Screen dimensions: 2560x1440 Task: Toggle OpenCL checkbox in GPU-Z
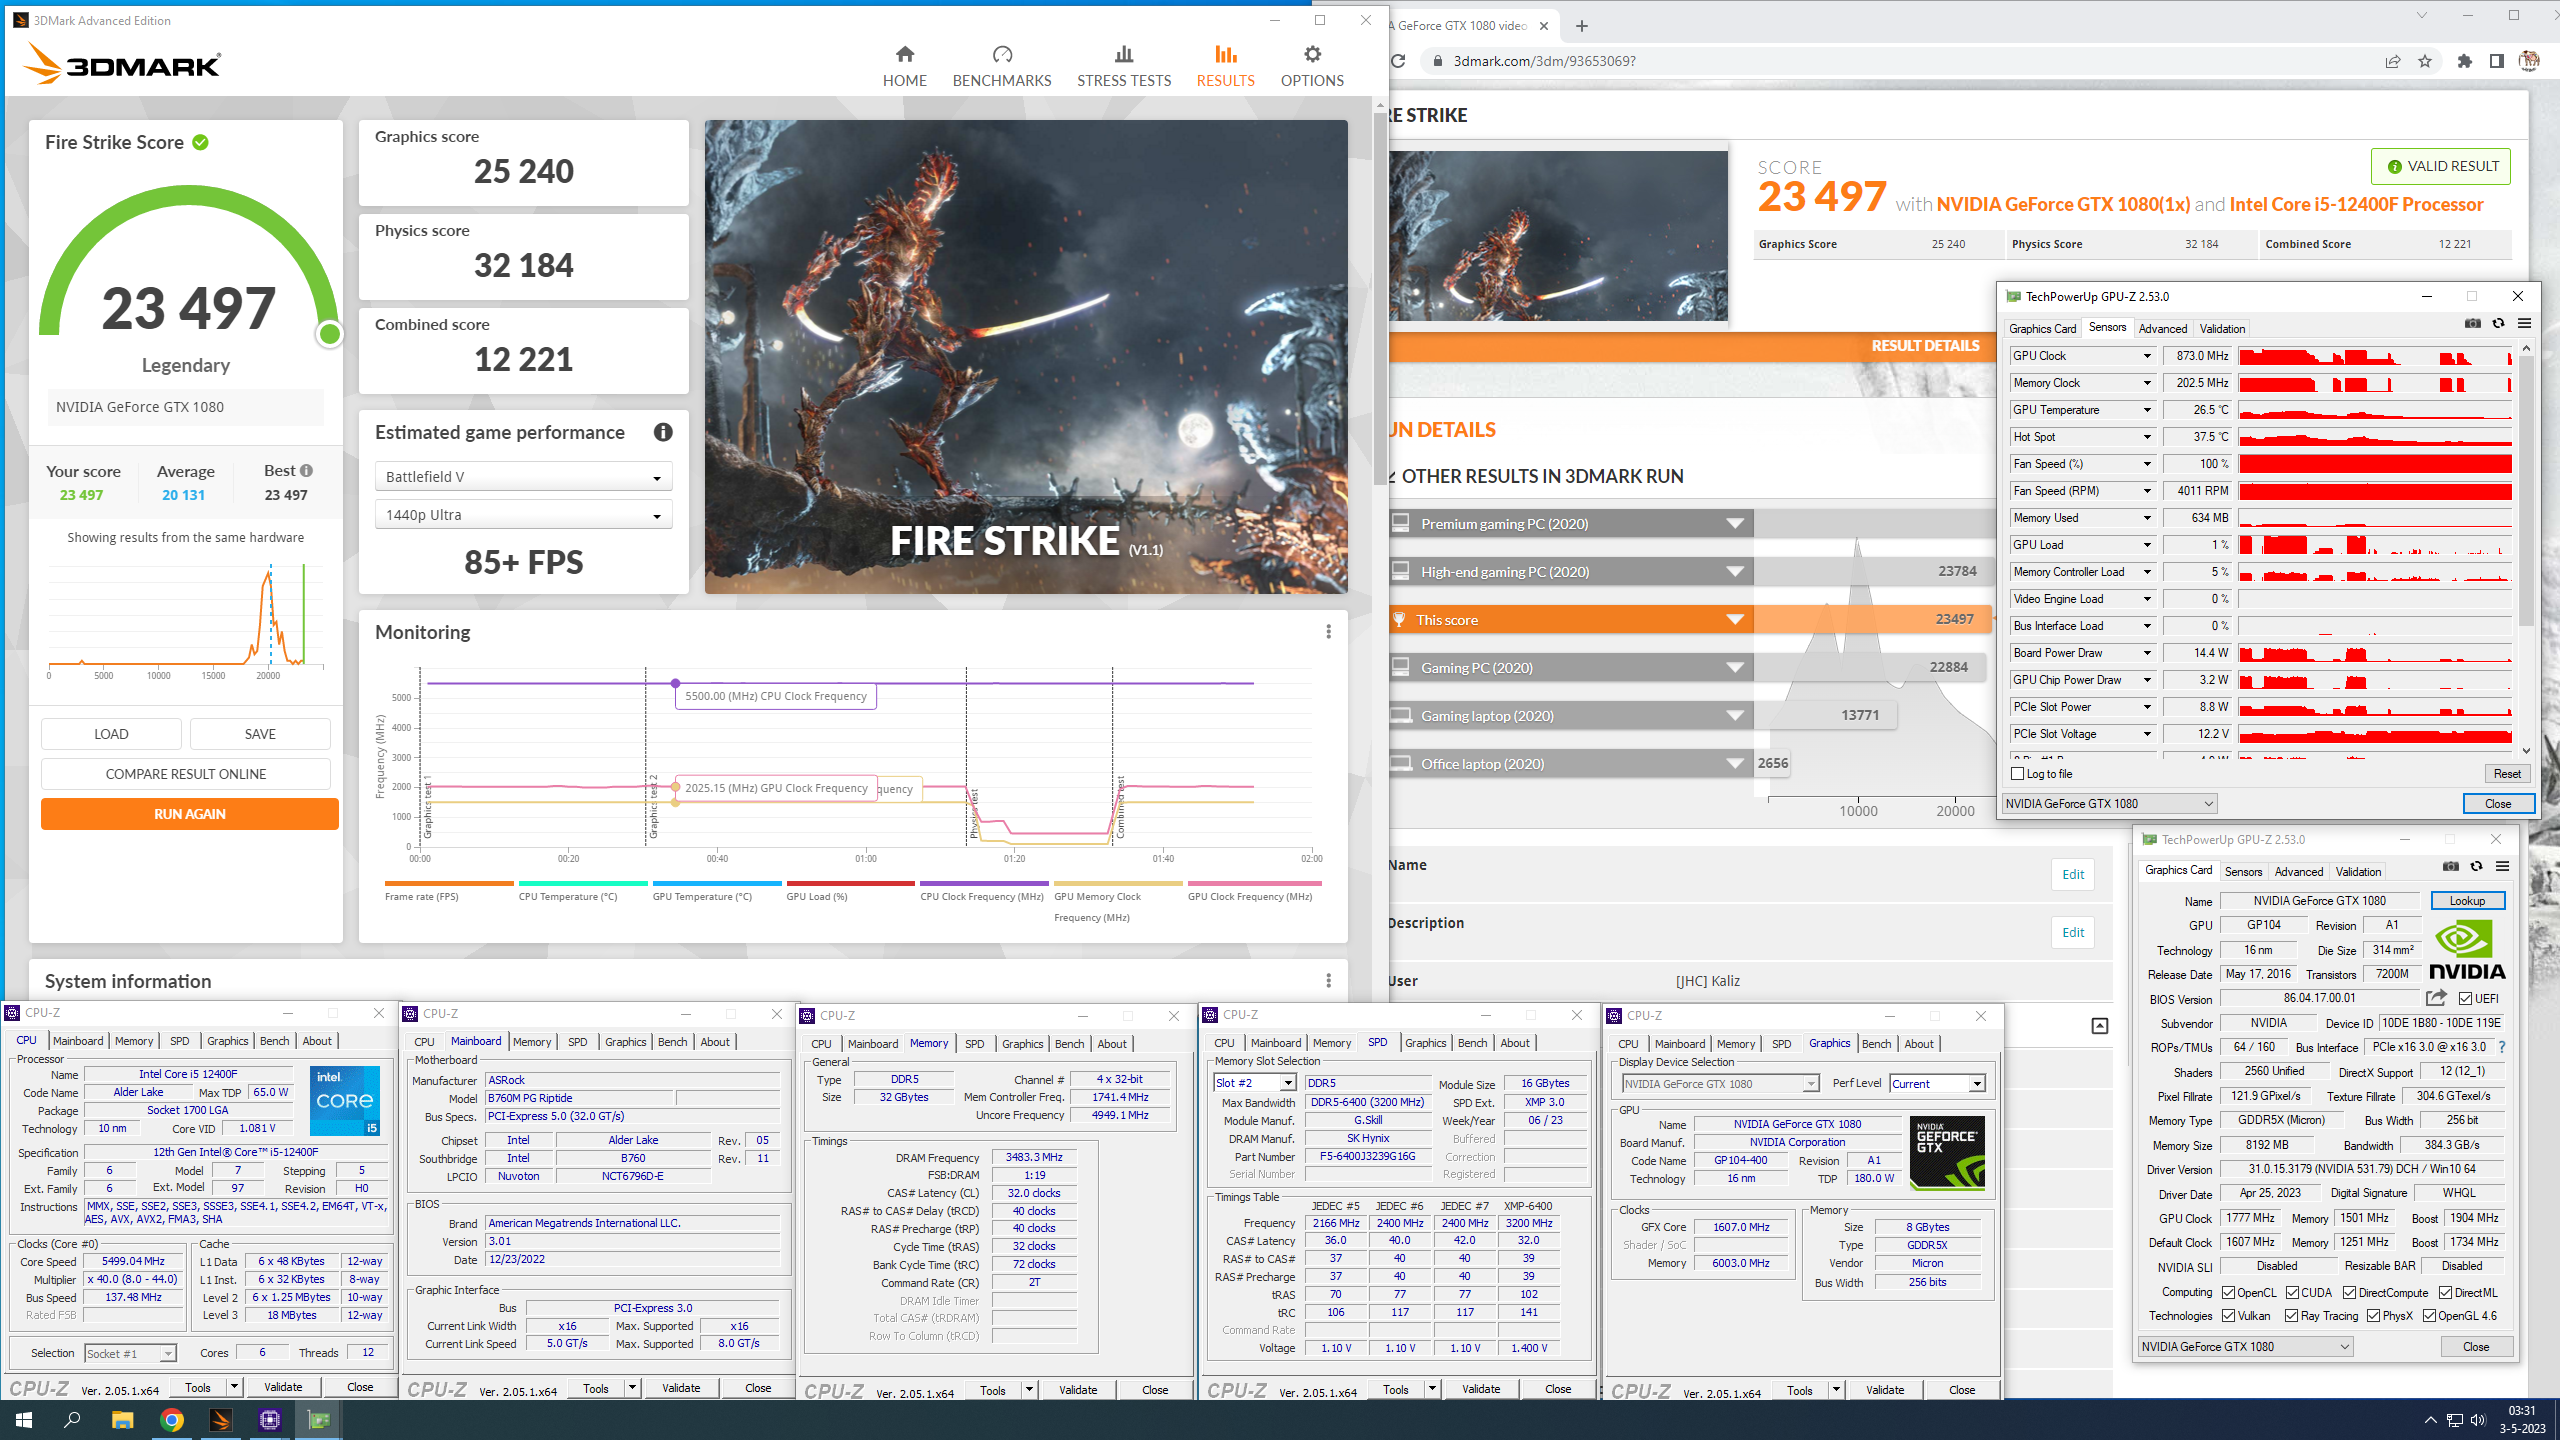2228,1292
